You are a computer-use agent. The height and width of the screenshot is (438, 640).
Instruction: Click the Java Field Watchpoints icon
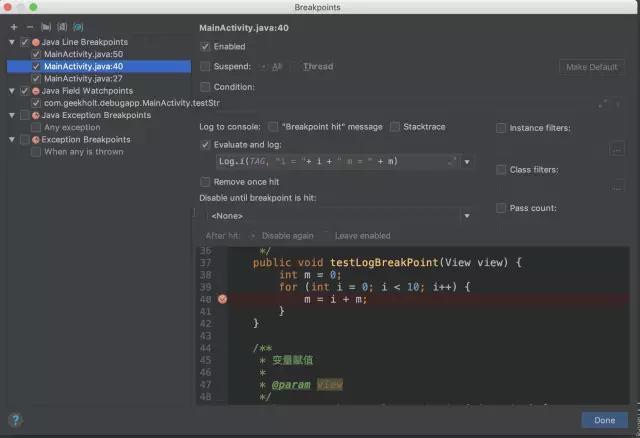(x=36, y=91)
